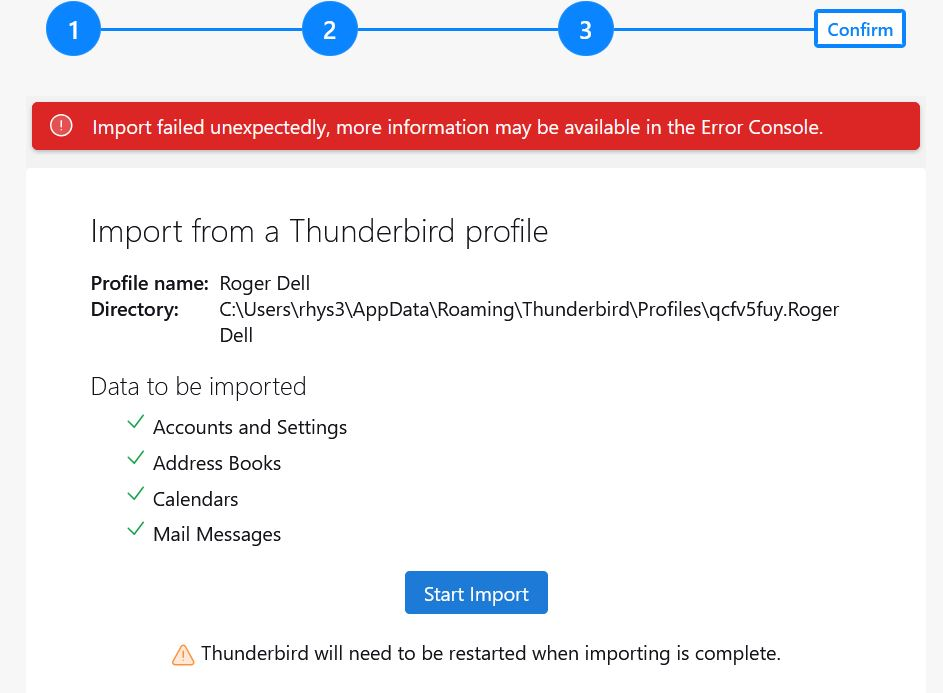Click the 'Import from a Thunderbird profile' heading
The width and height of the screenshot is (943, 693).
(319, 231)
